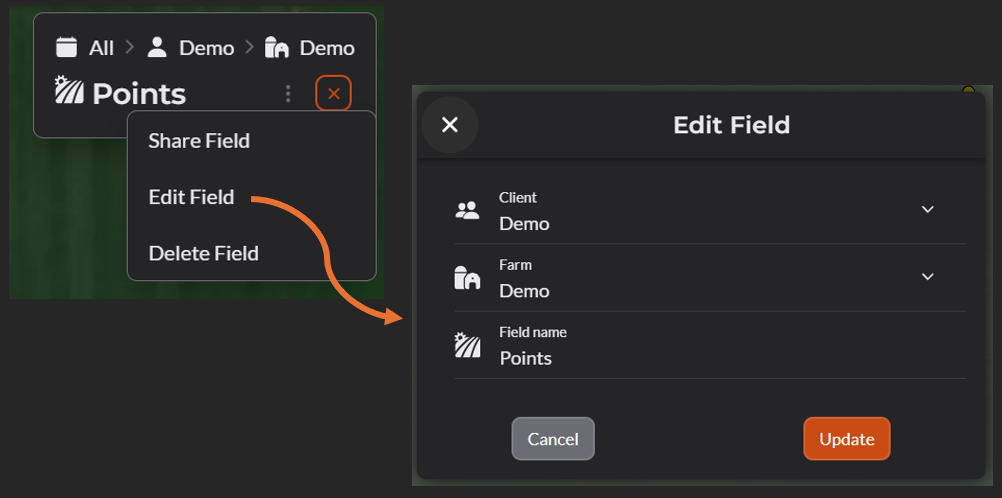Click the Farm silo icon in dialog
Screen dimensions: 1002x498
tap(467, 277)
